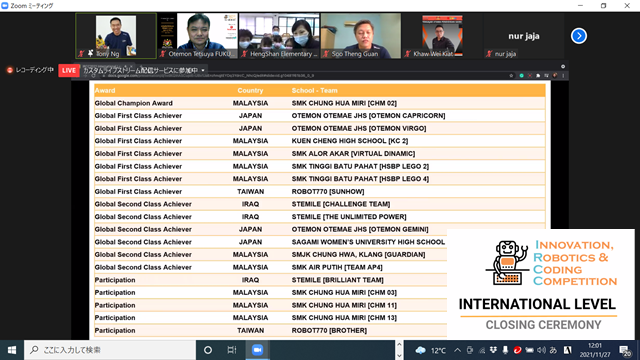
Task: Click 'SMK TINGGI BATU PAHAT [HSBP LEGO 4]' cell
Action: (x=360, y=179)
